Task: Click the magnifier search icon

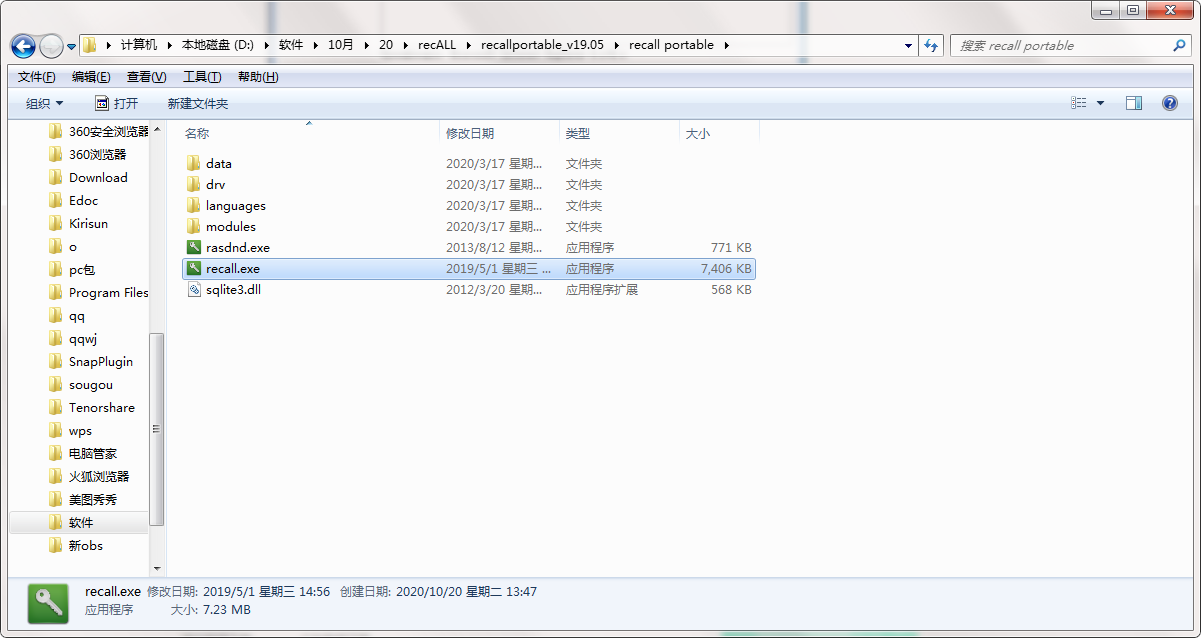Action: pos(1180,45)
